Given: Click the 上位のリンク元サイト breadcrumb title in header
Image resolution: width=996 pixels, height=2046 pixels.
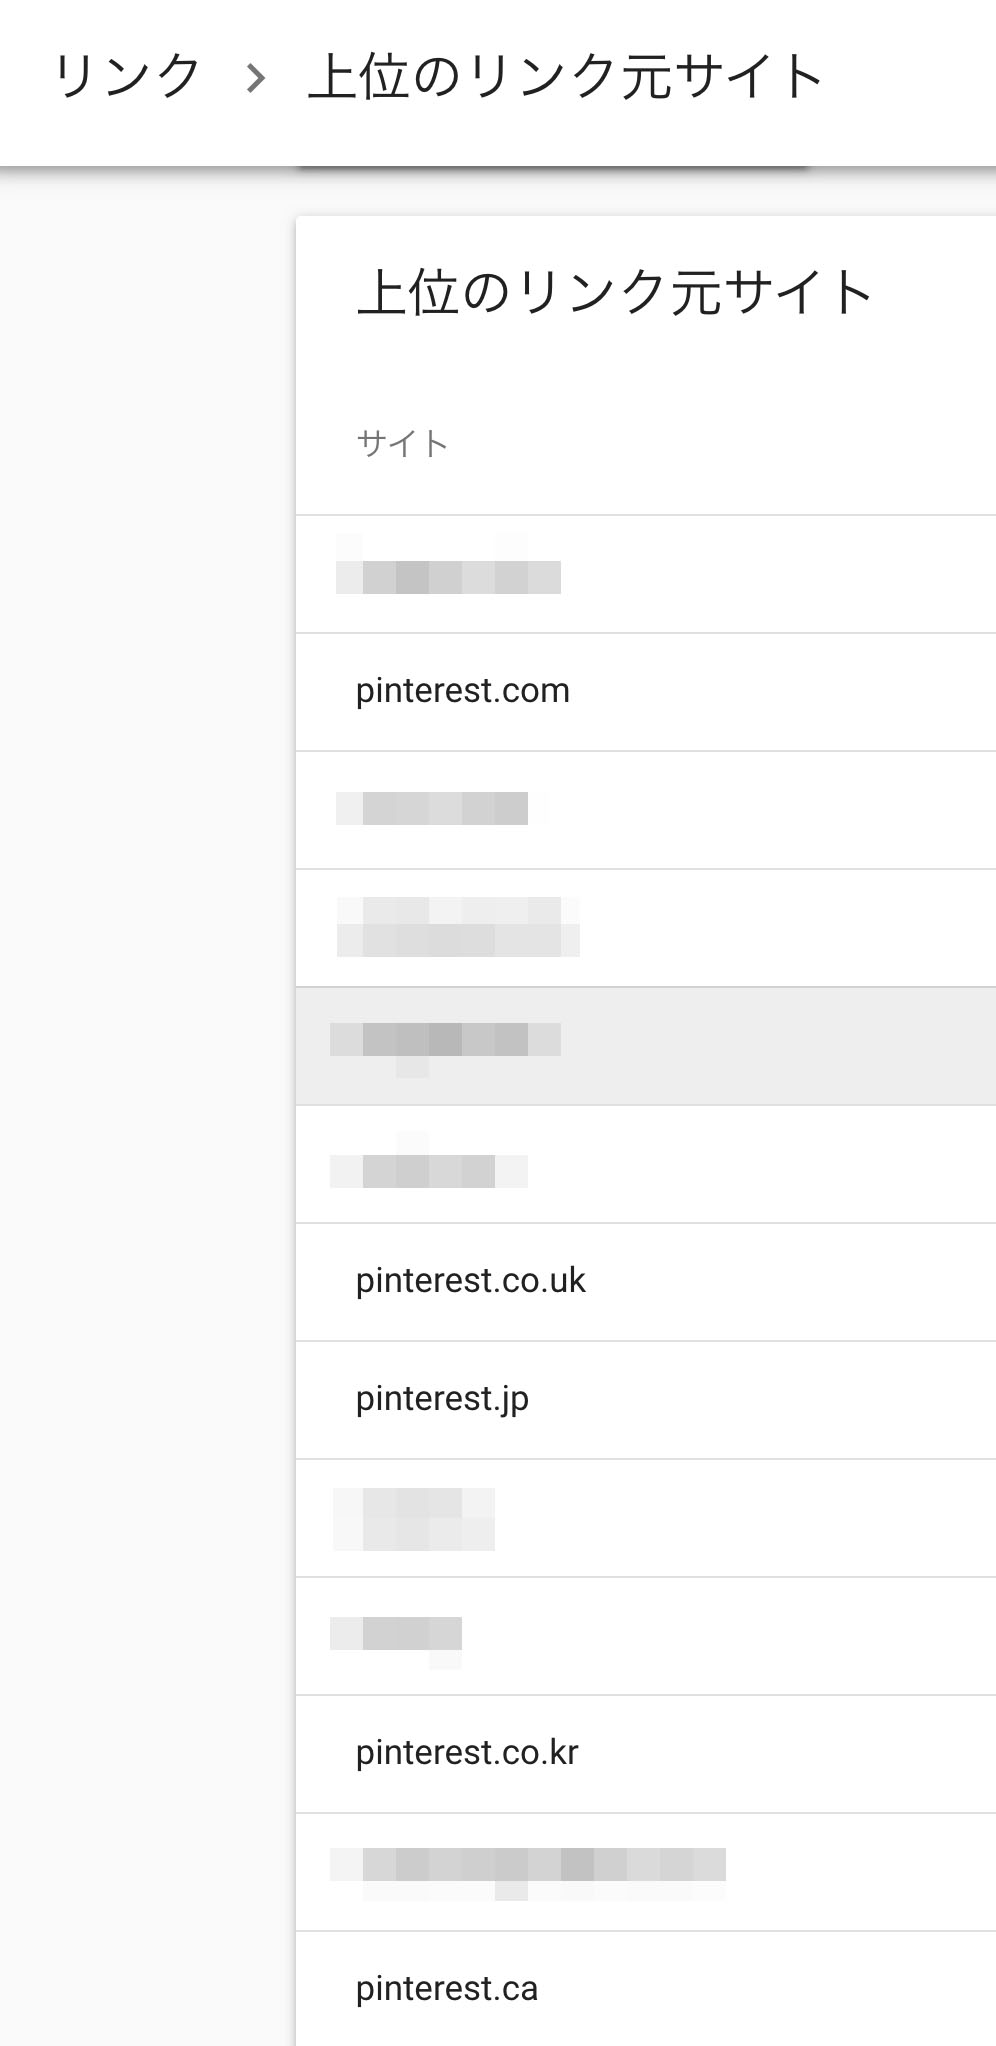Looking at the screenshot, I should point(565,78).
